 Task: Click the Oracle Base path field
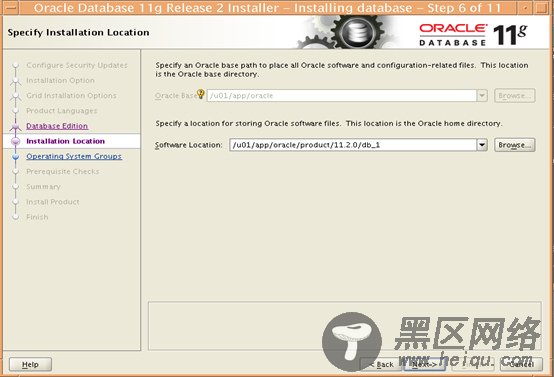[342, 95]
